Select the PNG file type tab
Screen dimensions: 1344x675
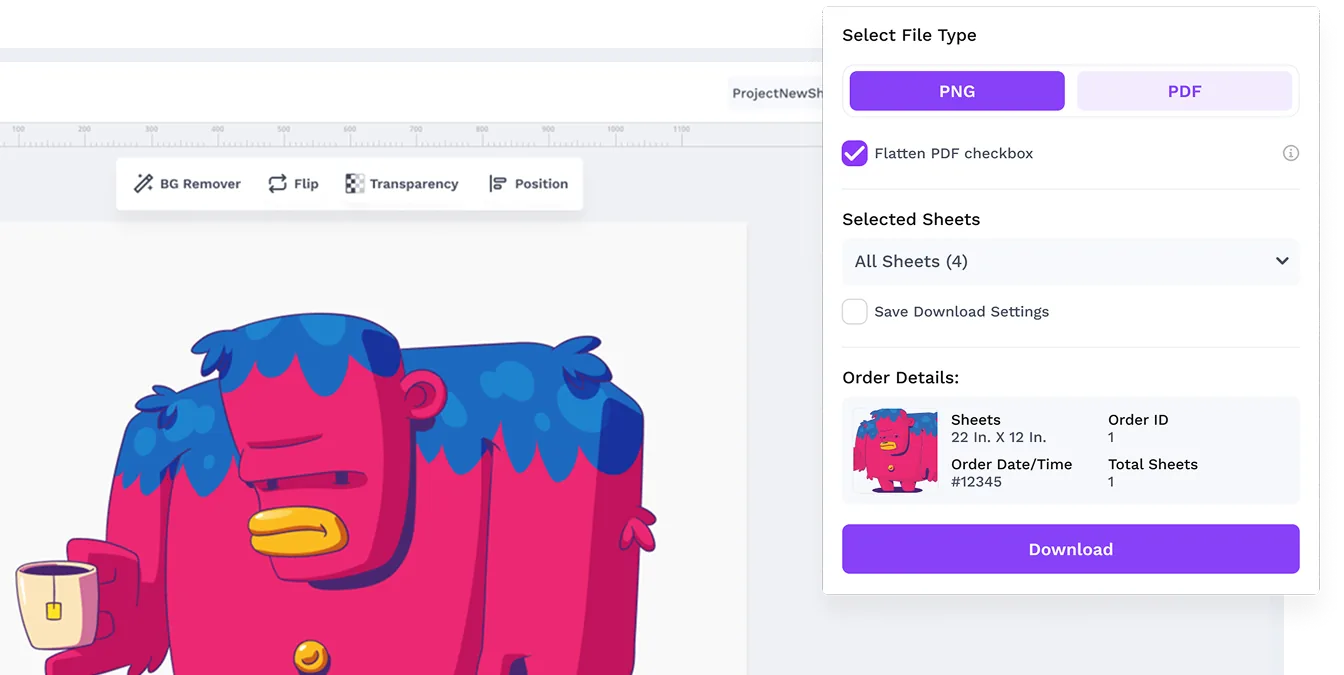tap(957, 91)
